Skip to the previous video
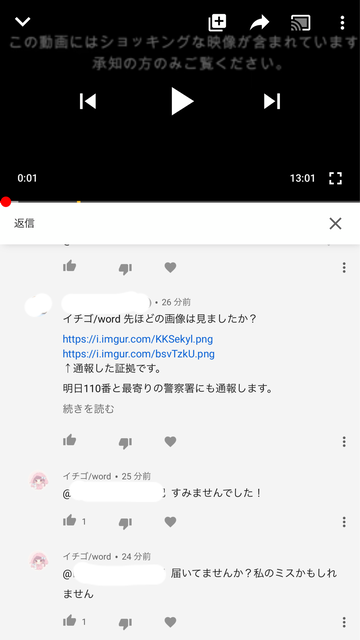Viewport: 360px width, 640px height. point(88,101)
